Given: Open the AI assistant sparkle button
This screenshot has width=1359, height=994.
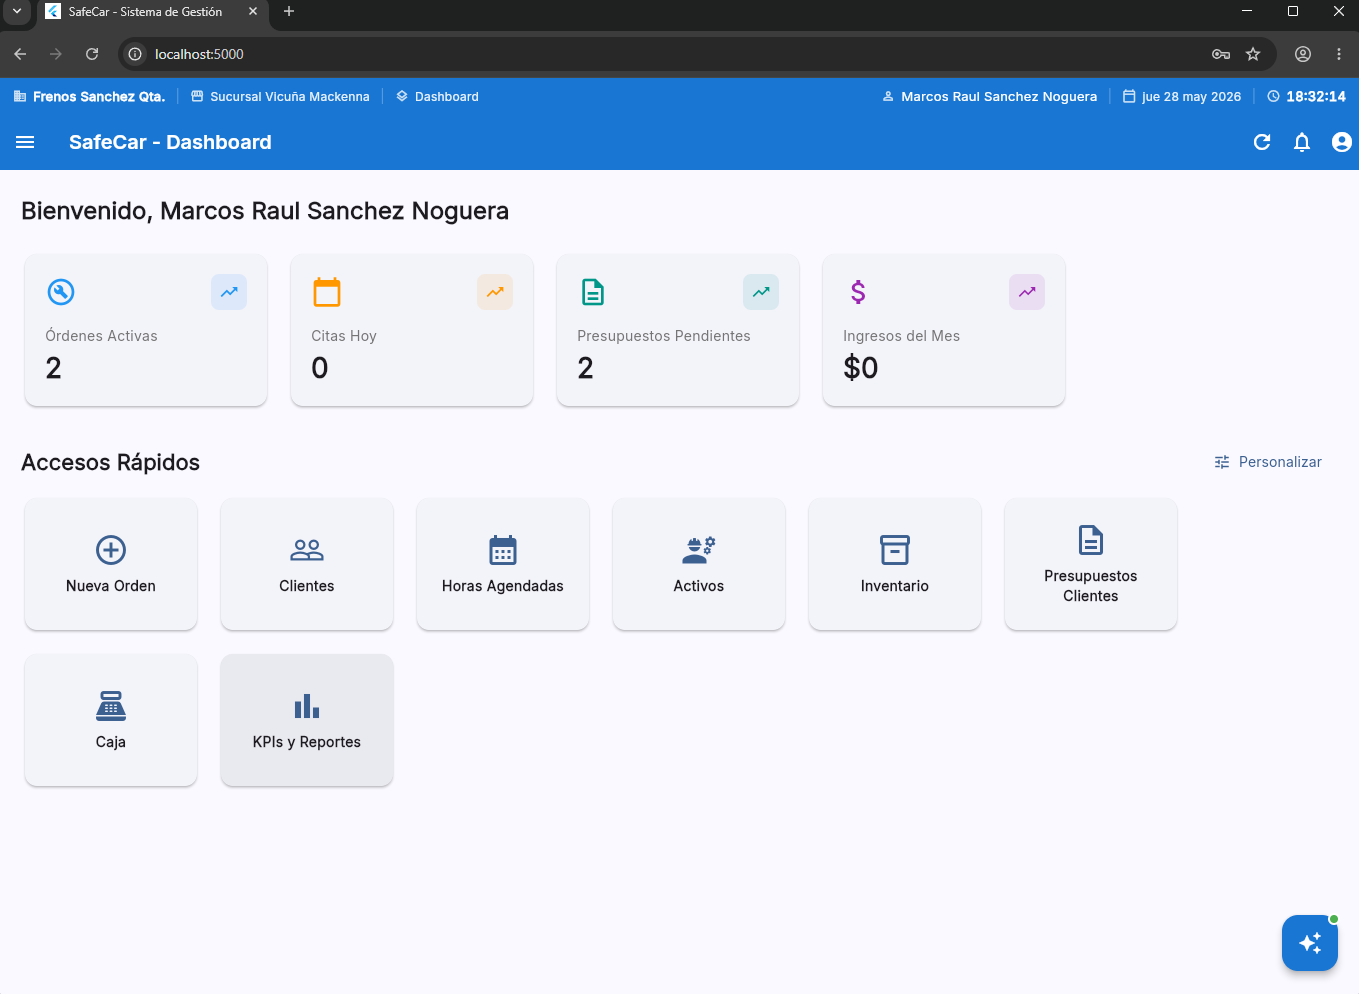Looking at the screenshot, I should [1310, 943].
